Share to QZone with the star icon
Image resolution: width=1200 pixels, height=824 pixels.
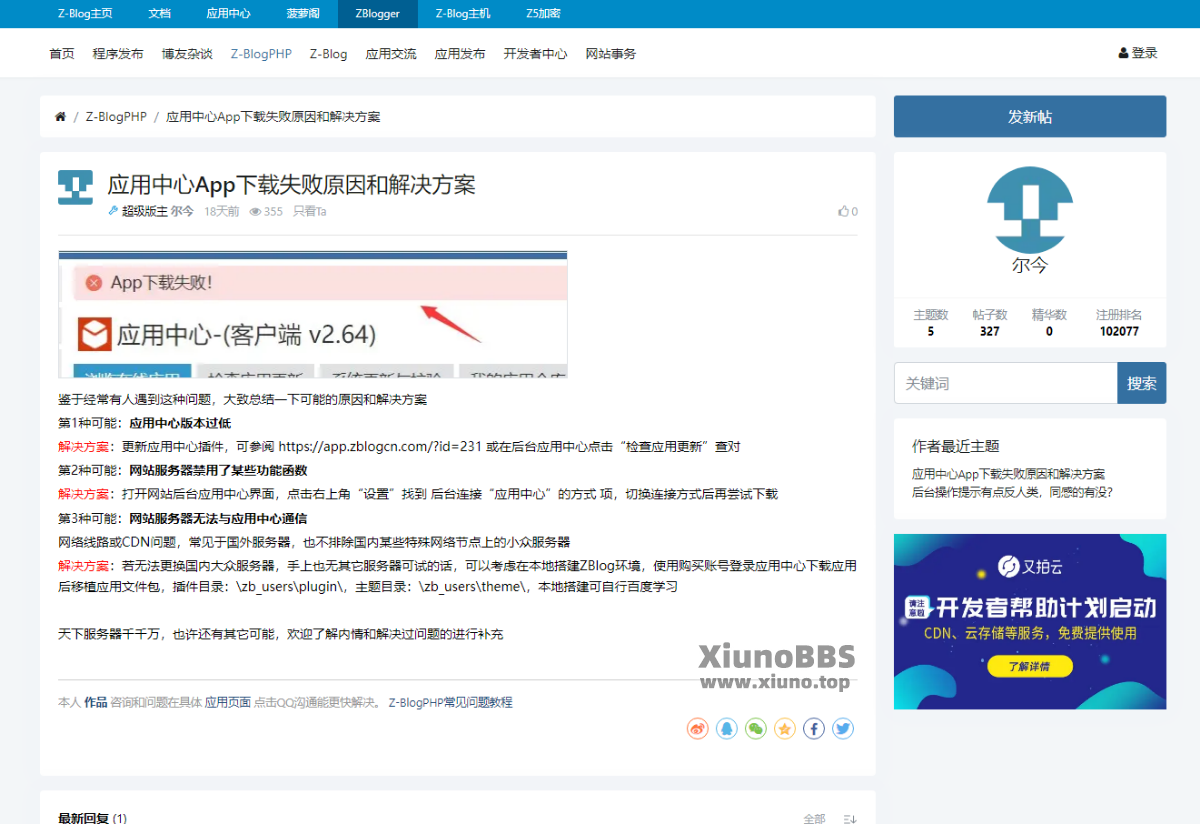785,729
